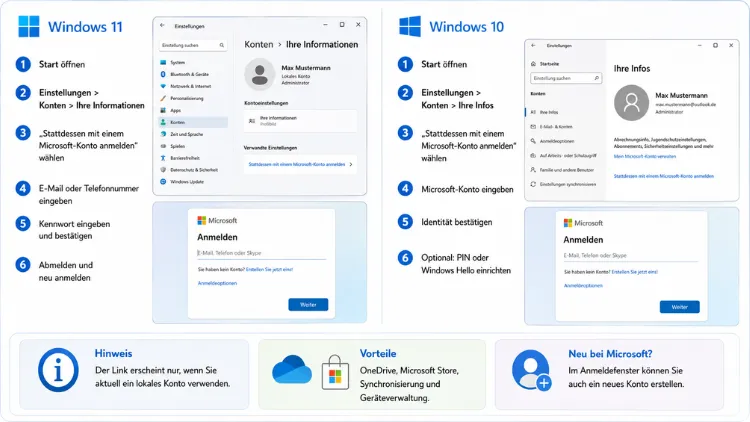750x422 pixels.
Task: Click the E-Mail, Telefon oder Skype field, Windows 11
Action: (262, 253)
